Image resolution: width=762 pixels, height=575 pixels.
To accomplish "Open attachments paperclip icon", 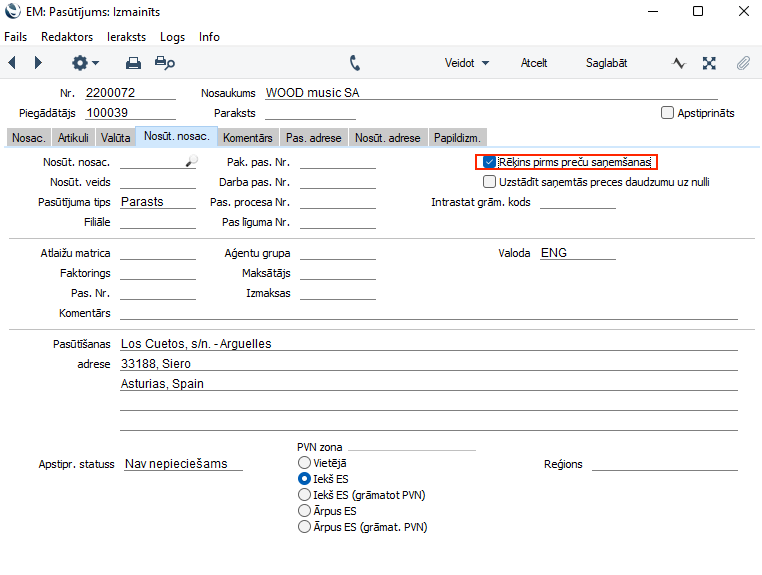I will 742,63.
